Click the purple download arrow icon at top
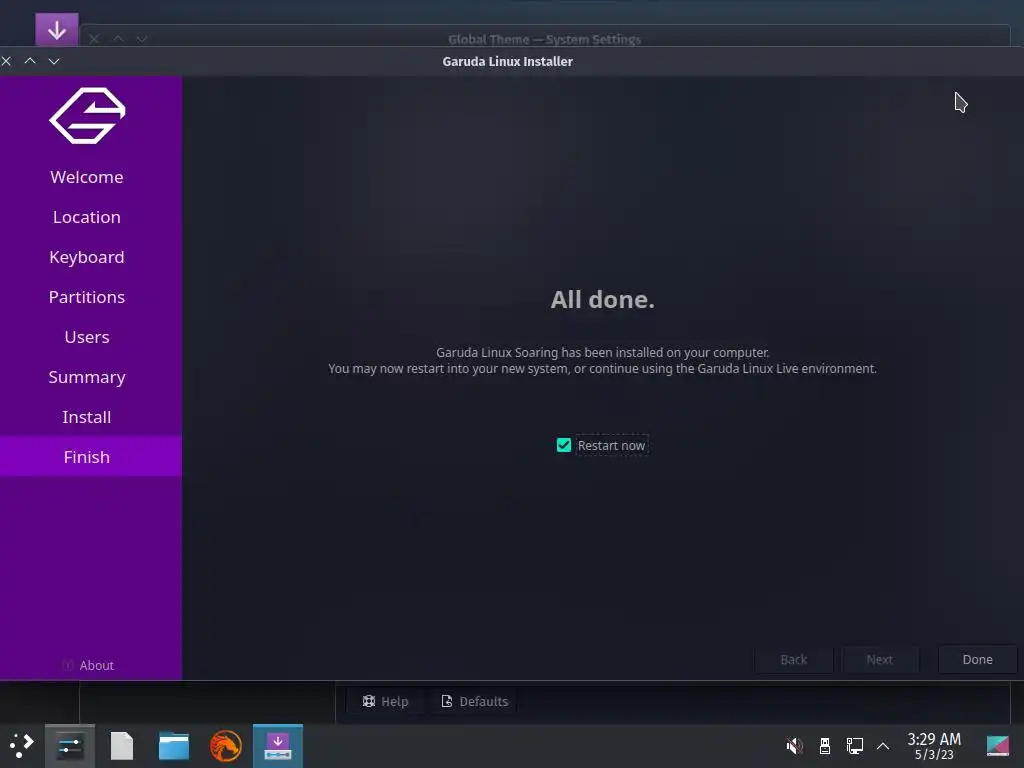Image resolution: width=1024 pixels, height=768 pixels. click(x=57, y=29)
